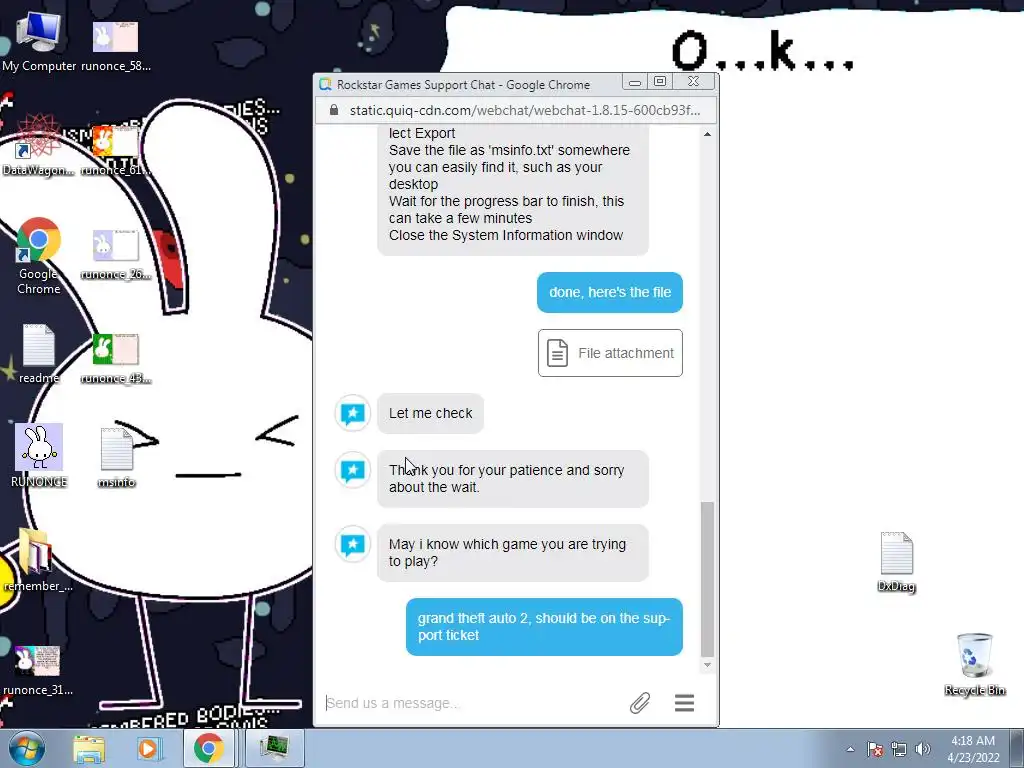Viewport: 1024px width, 768px height.
Task: Open the monitor app in taskbar
Action: (x=274, y=748)
